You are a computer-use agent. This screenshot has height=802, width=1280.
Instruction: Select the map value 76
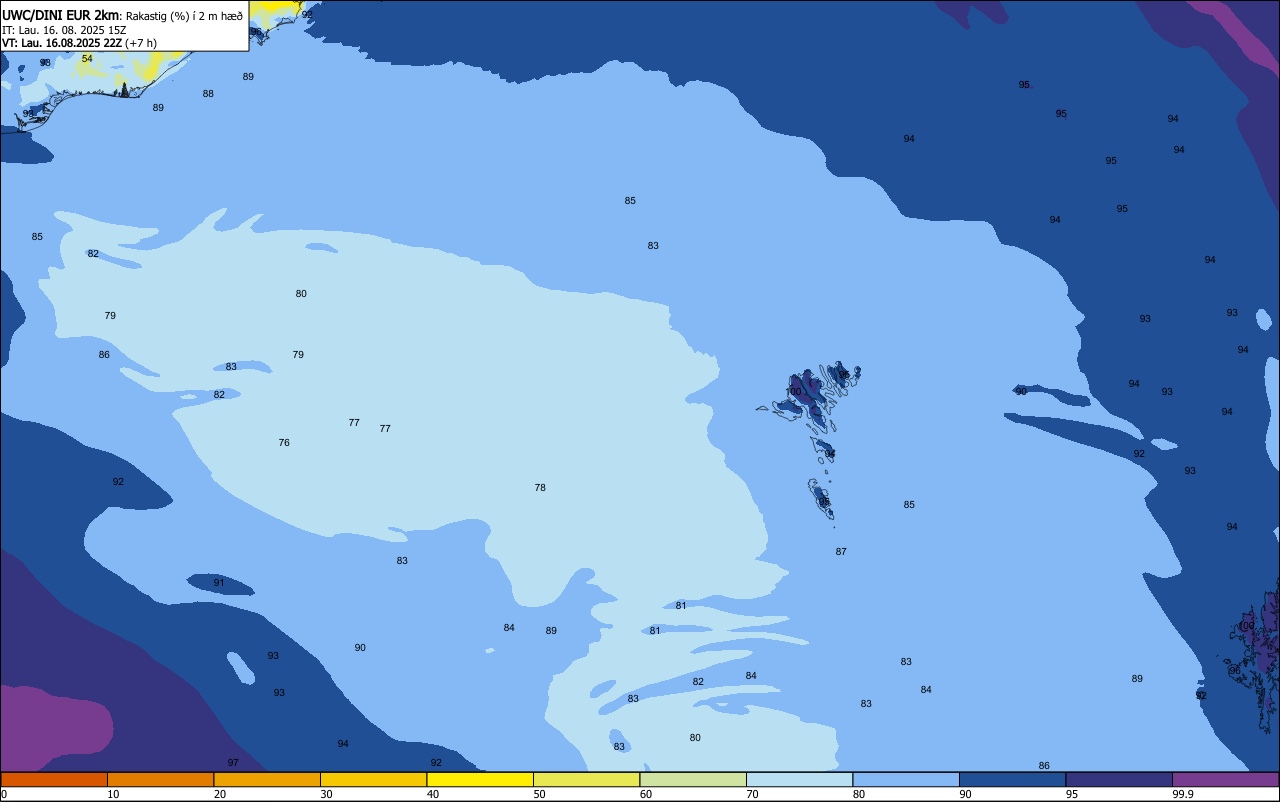click(284, 442)
